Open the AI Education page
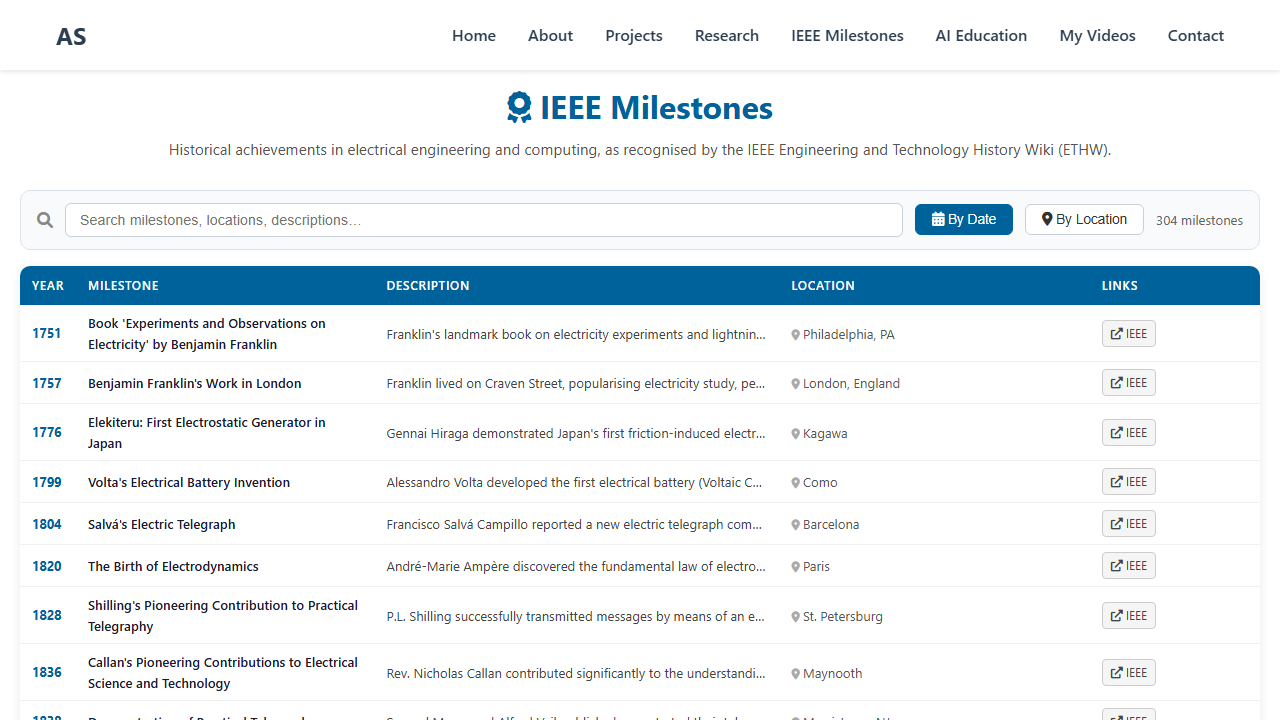 (981, 35)
